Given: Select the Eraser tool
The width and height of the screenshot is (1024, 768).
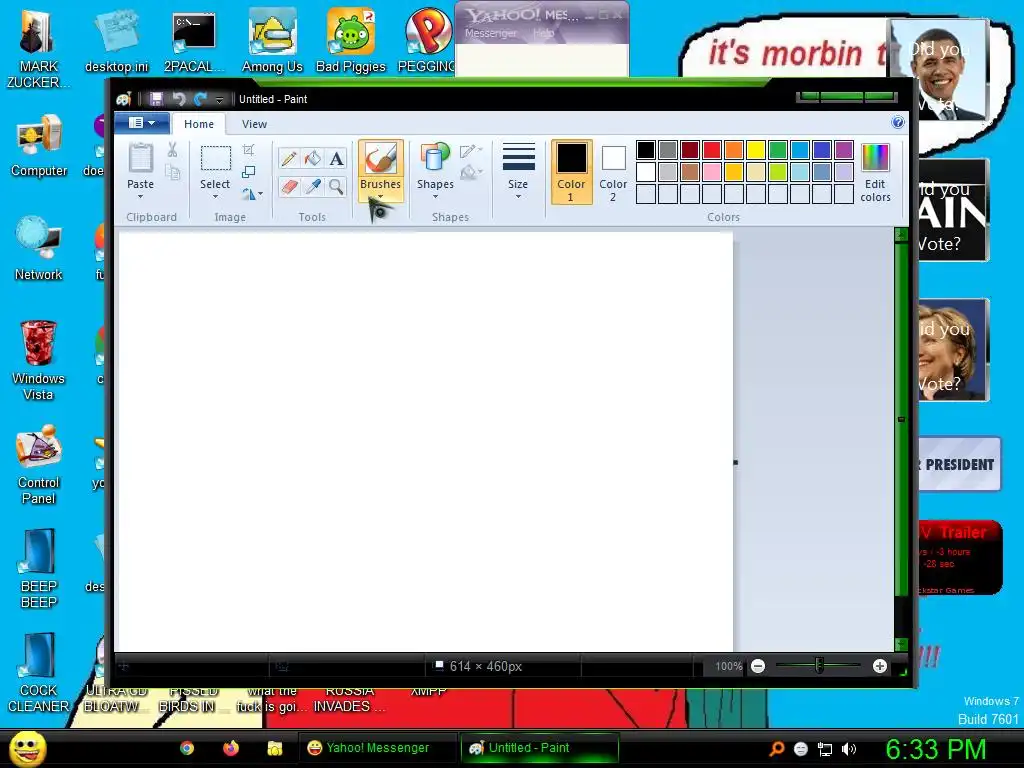Looking at the screenshot, I should coord(289,187).
